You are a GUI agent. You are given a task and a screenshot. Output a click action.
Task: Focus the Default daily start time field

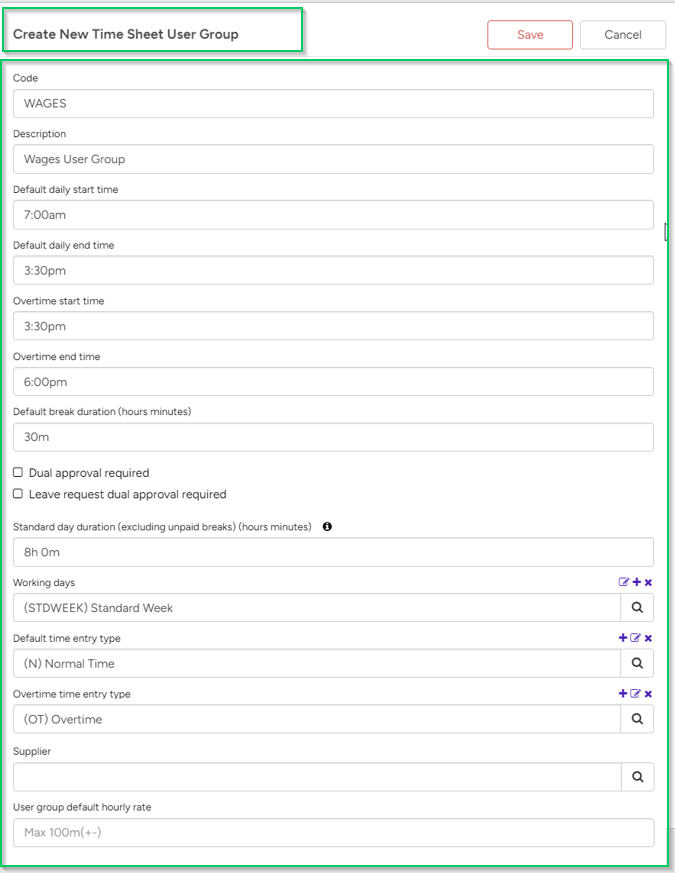333,215
